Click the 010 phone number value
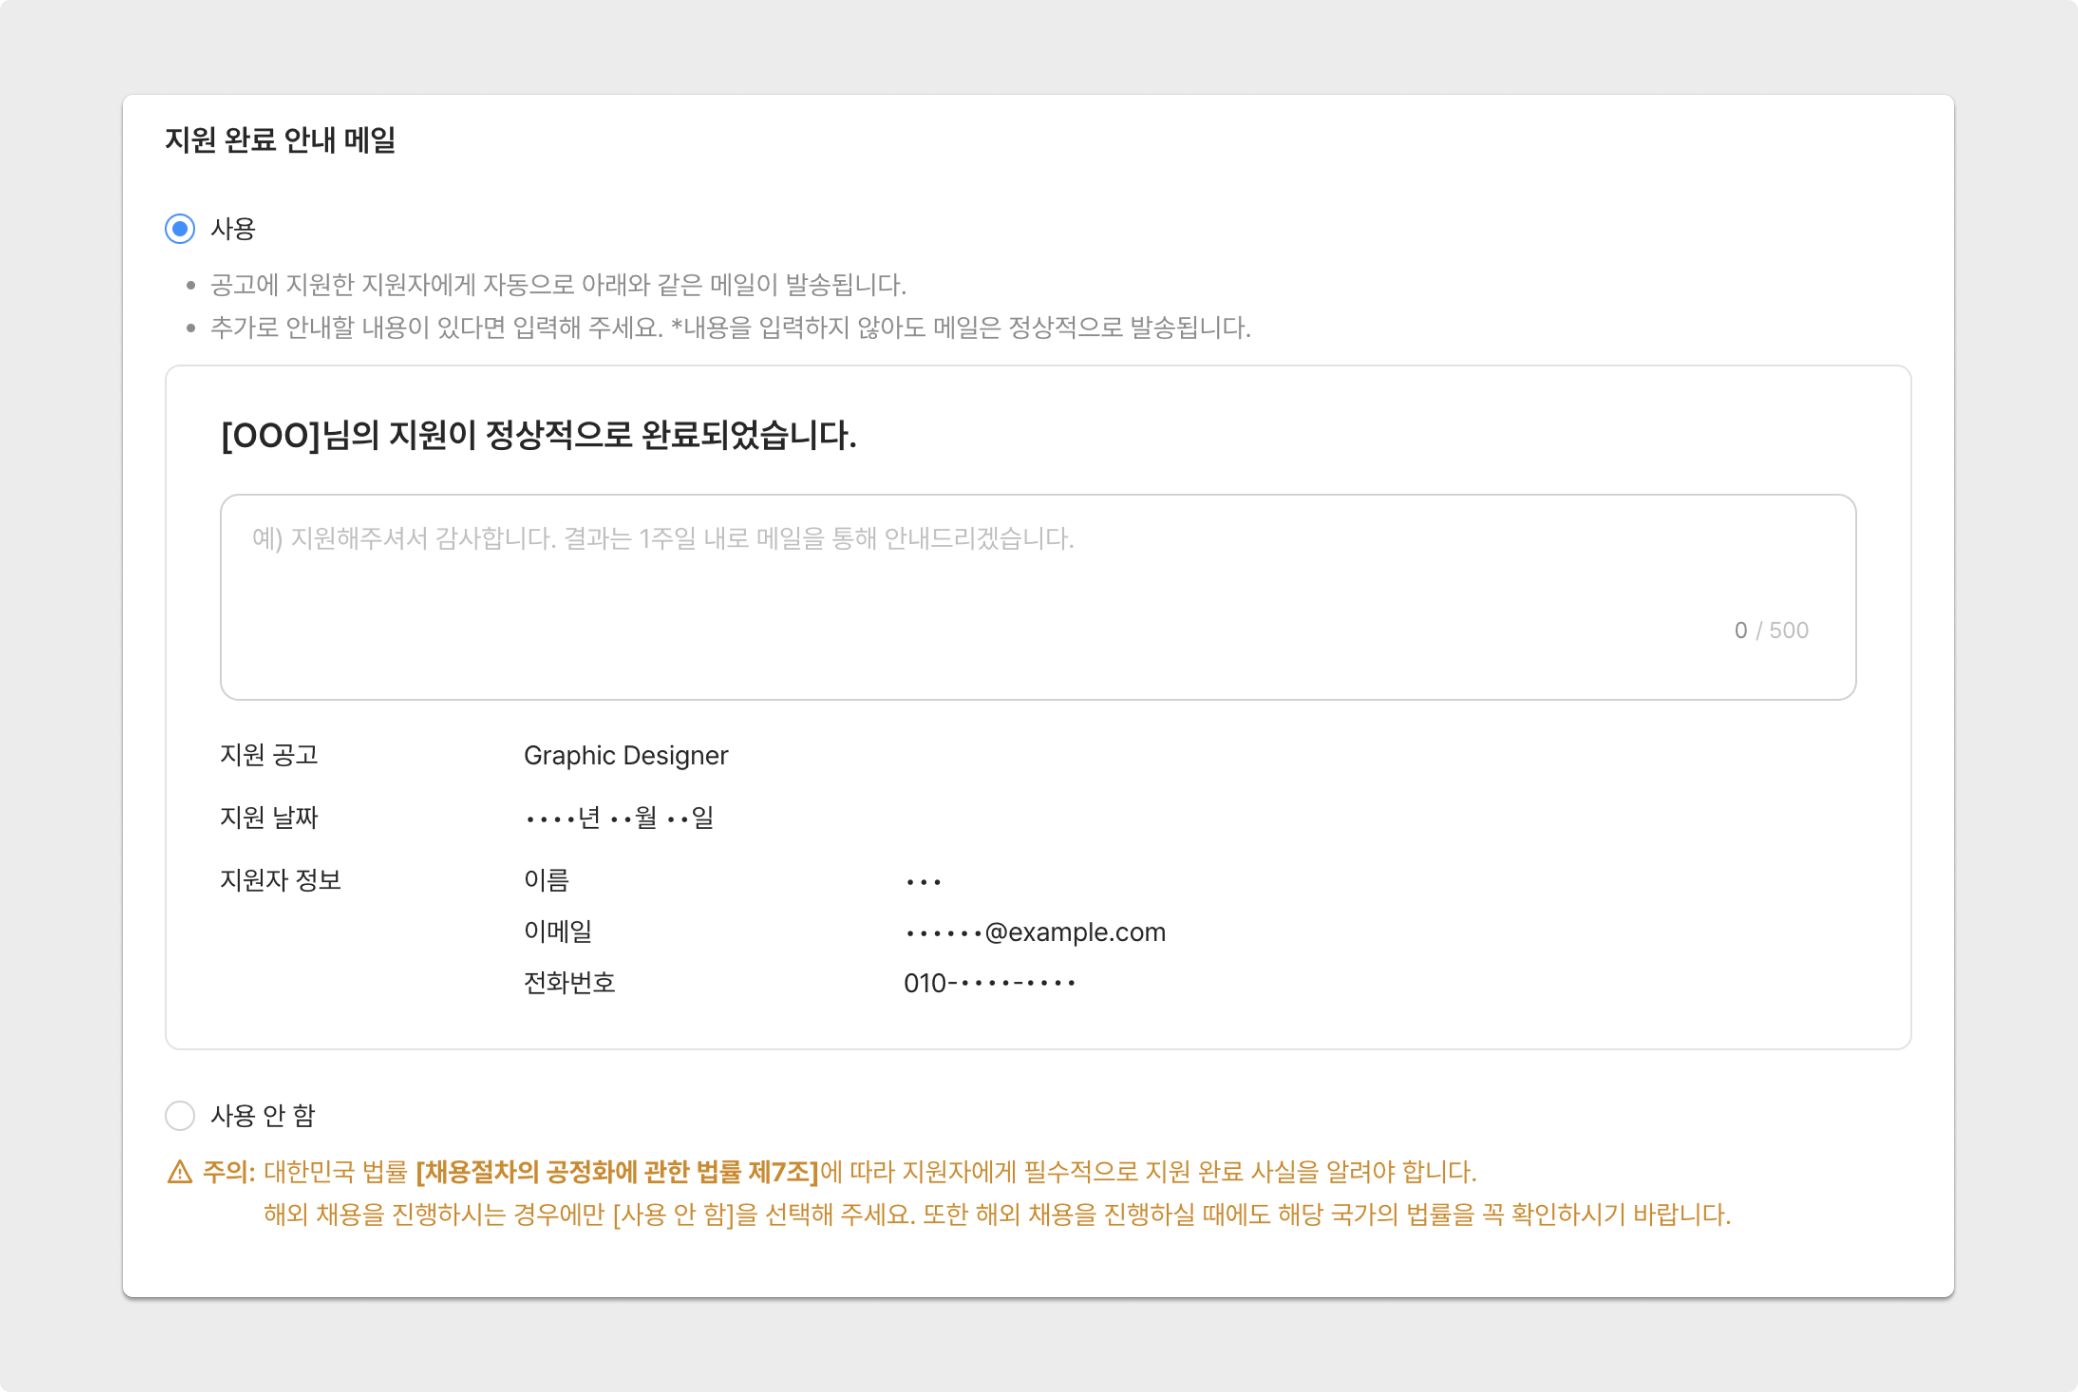 tap(990, 983)
